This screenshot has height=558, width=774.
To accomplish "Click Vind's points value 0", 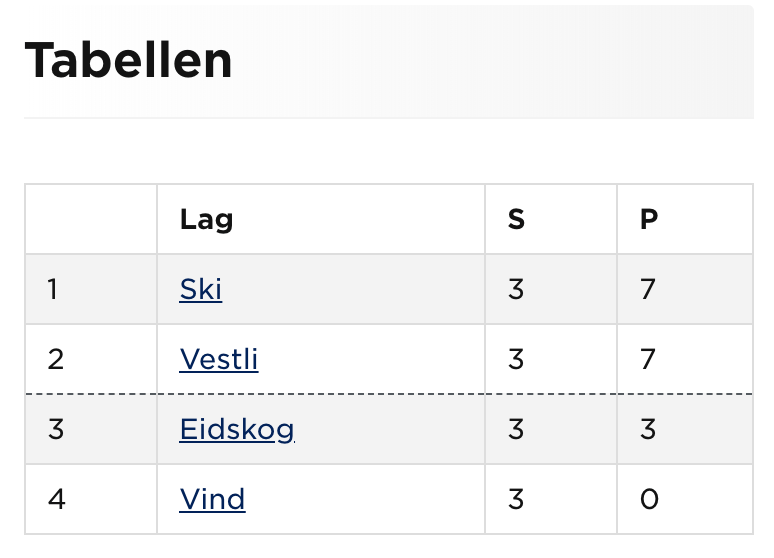I will pyautogui.click(x=649, y=499).
